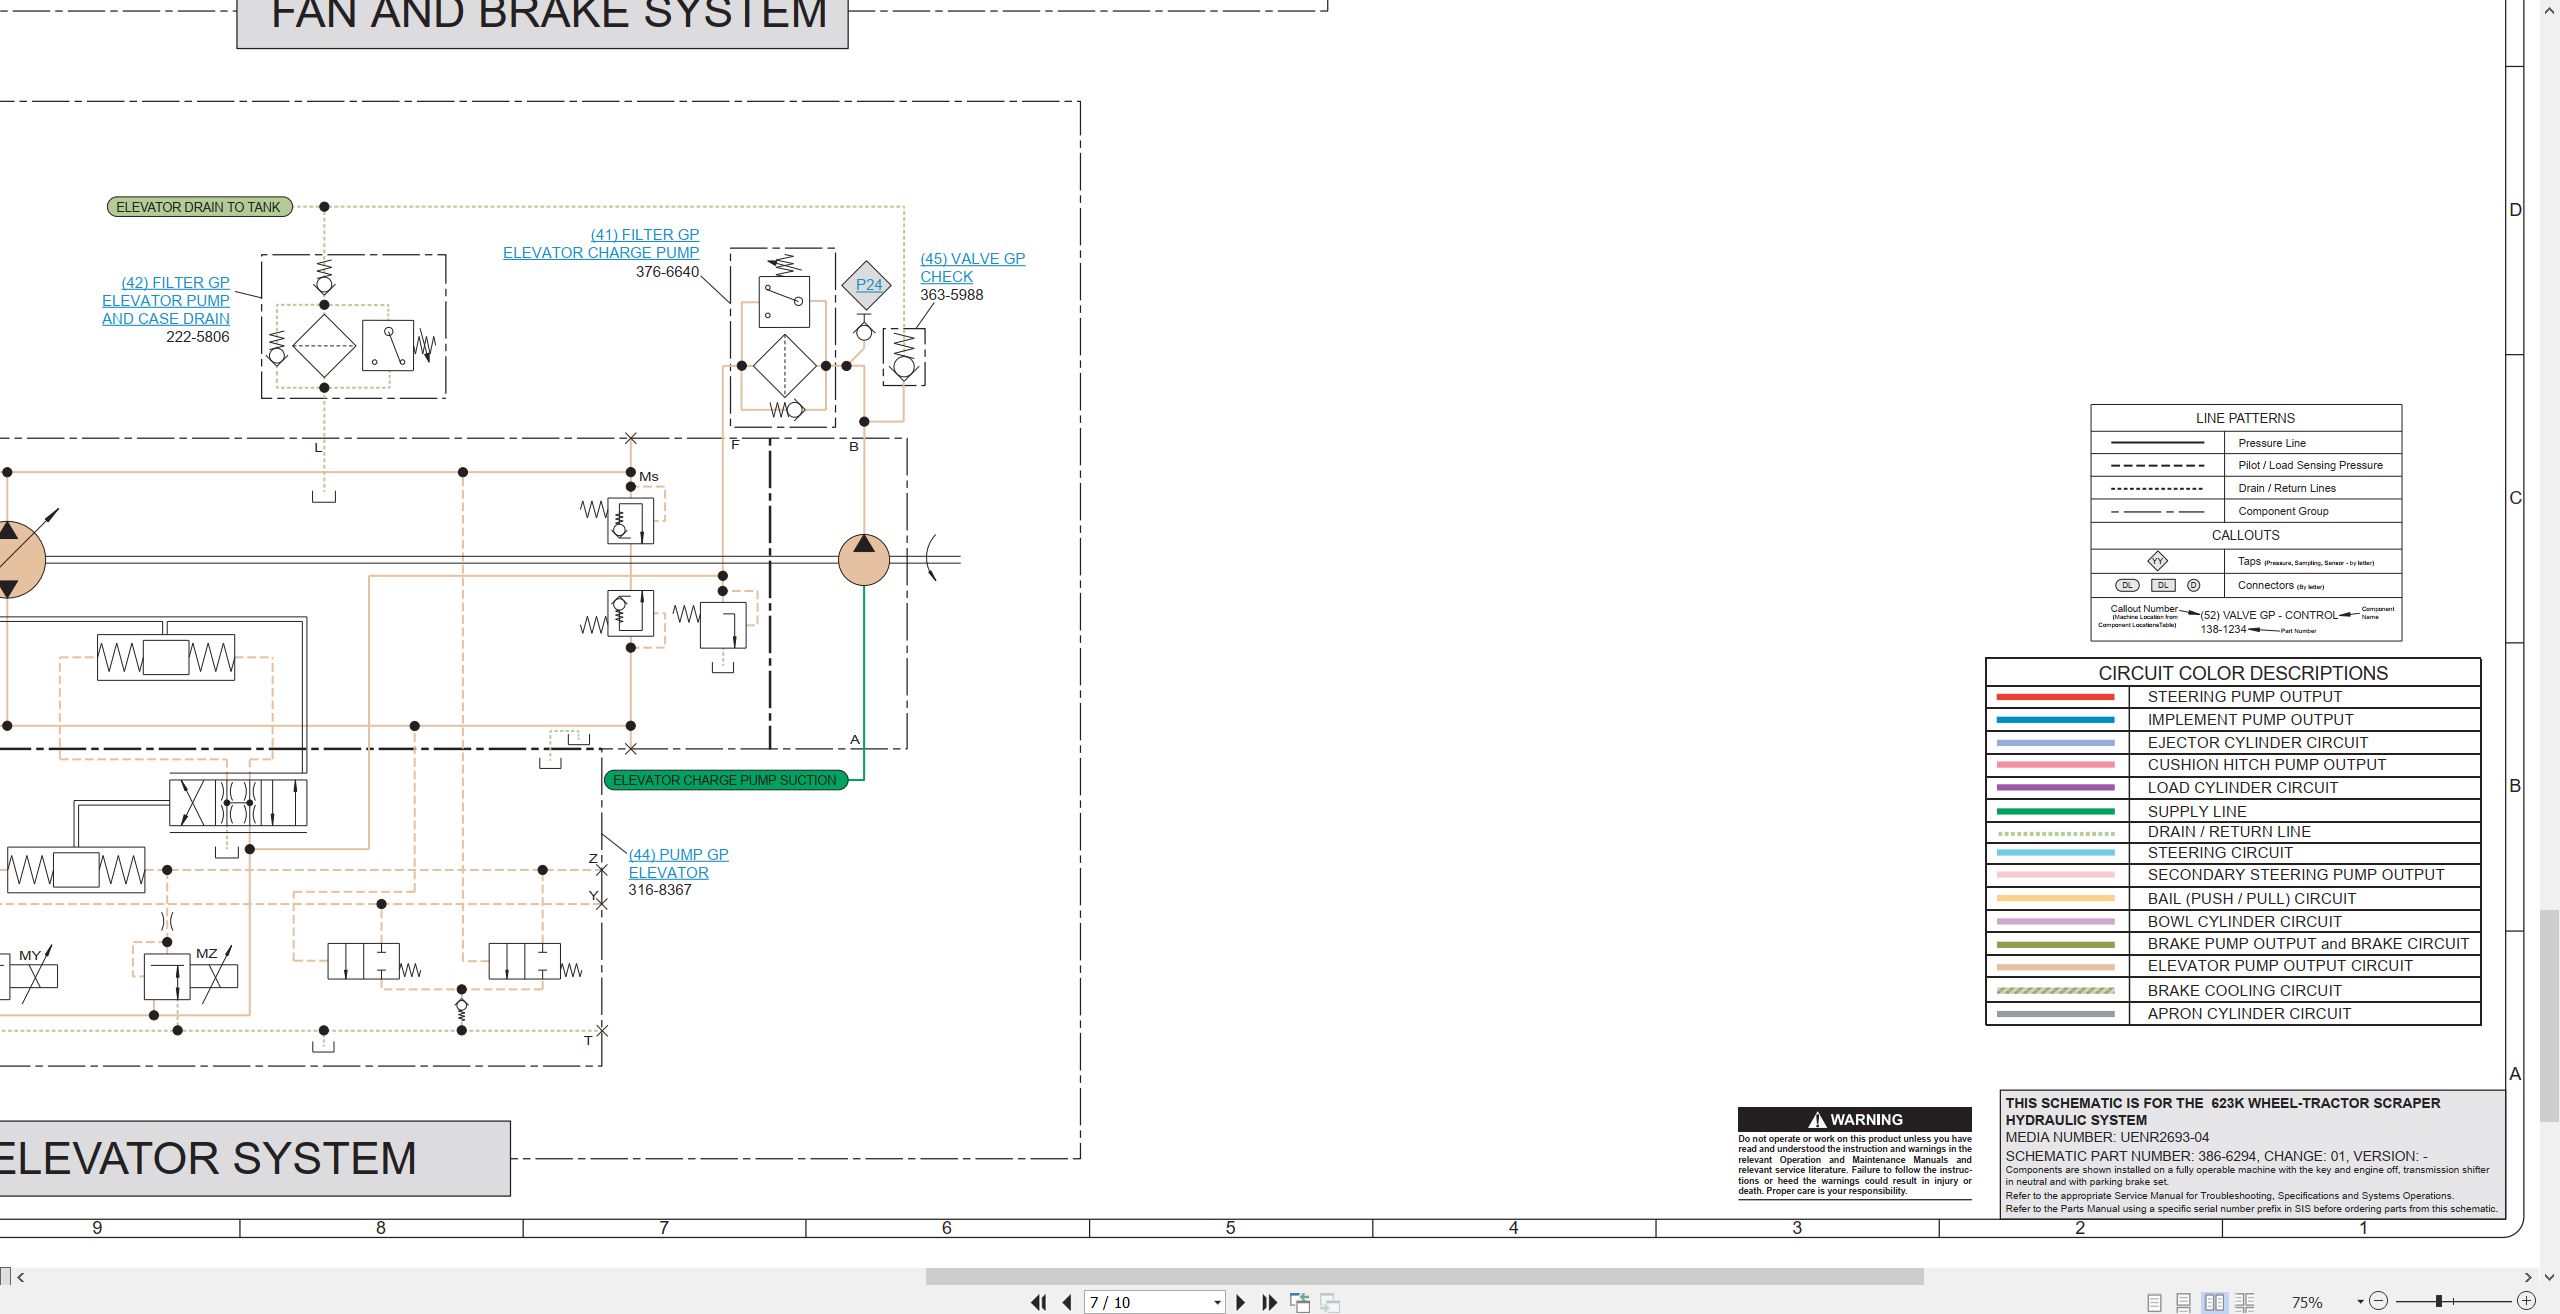The height and width of the screenshot is (1314, 2560).
Task: Click part number 316-8367
Action: point(660,890)
